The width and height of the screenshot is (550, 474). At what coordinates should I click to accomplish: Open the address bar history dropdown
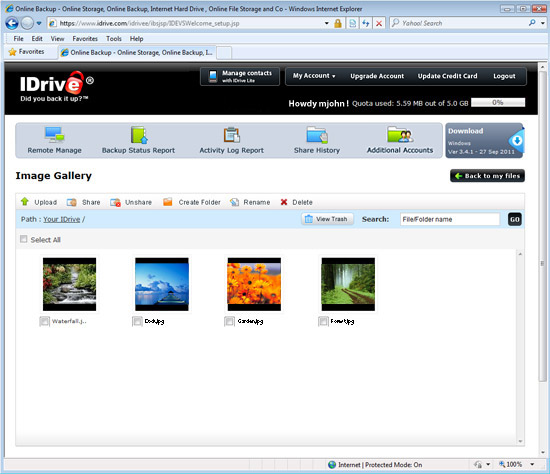coord(327,24)
